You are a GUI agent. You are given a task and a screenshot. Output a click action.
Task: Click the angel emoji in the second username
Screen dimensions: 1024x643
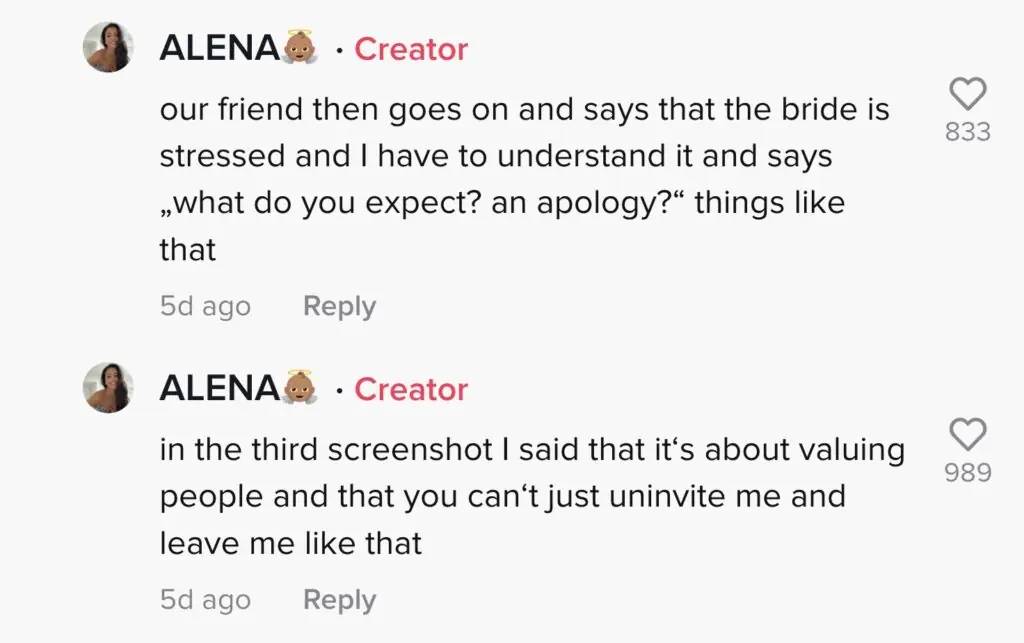tap(301, 388)
